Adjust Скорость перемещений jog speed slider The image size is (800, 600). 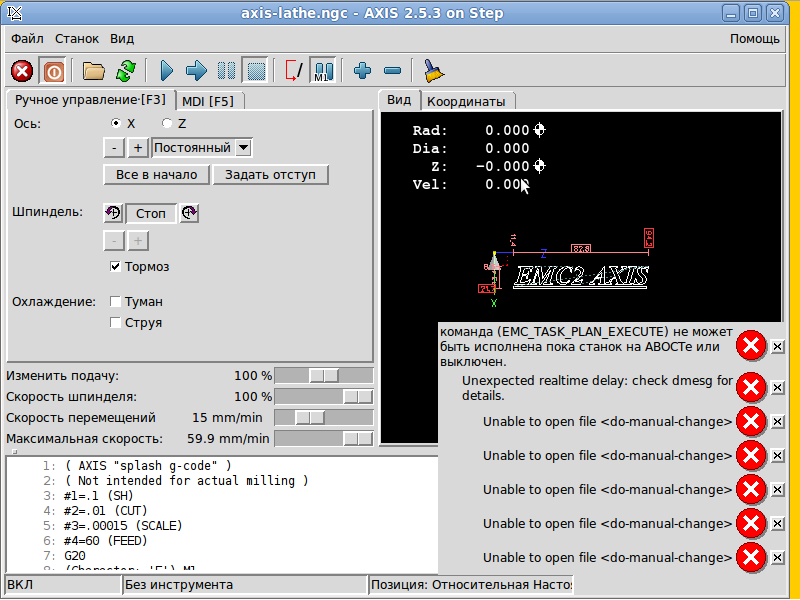[324, 417]
